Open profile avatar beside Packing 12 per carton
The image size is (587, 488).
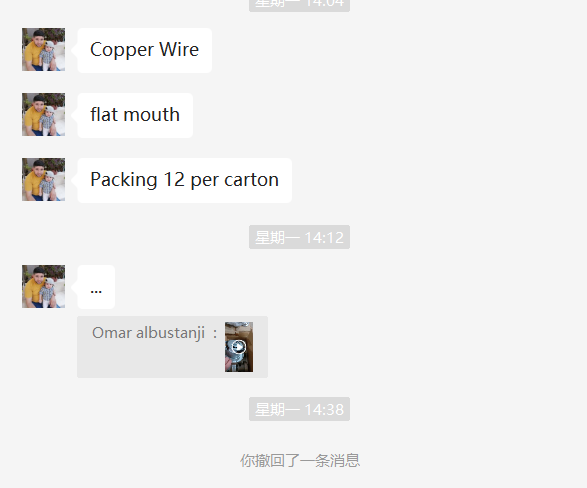pyautogui.click(x=43, y=180)
